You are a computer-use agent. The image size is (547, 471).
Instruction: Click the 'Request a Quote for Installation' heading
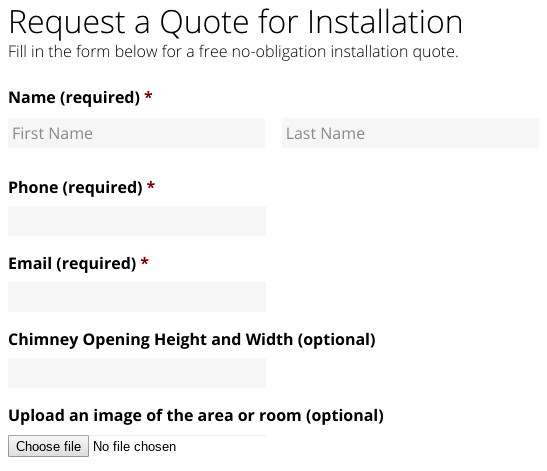(x=235, y=22)
